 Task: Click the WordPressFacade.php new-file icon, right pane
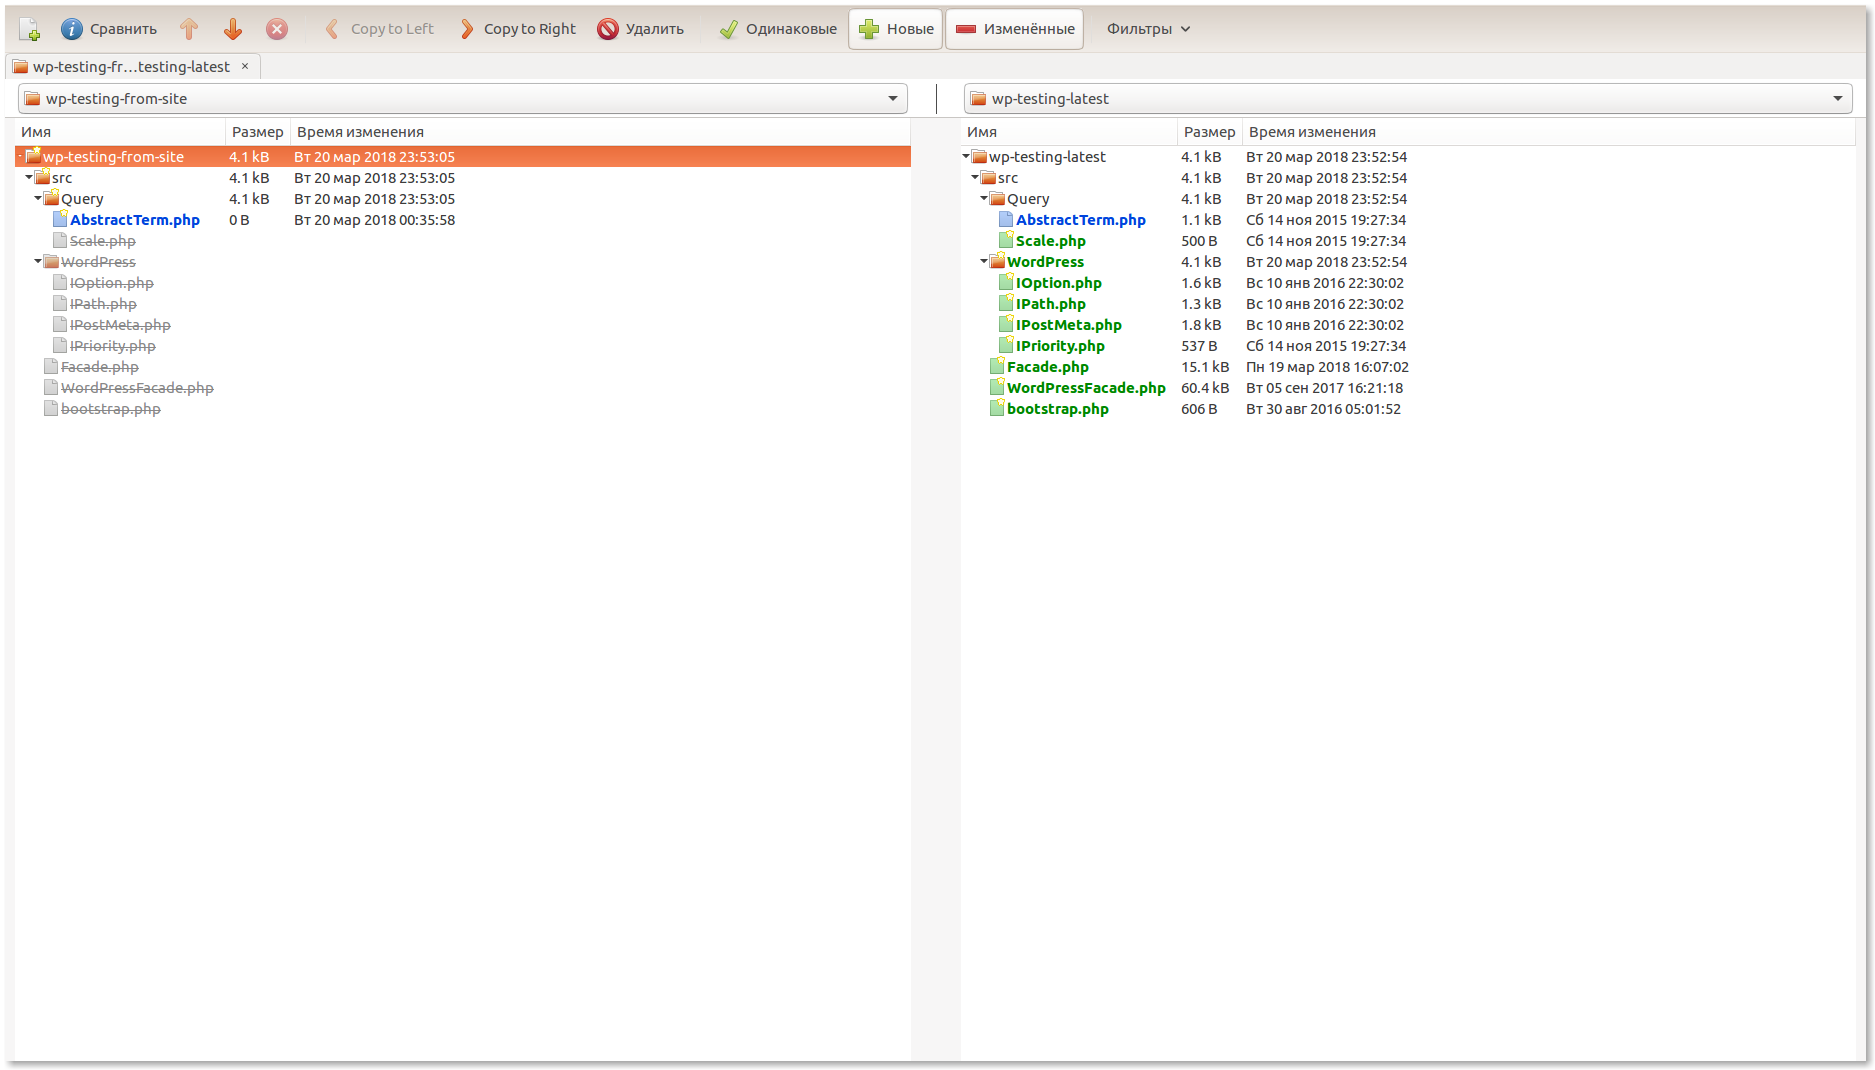[997, 387]
